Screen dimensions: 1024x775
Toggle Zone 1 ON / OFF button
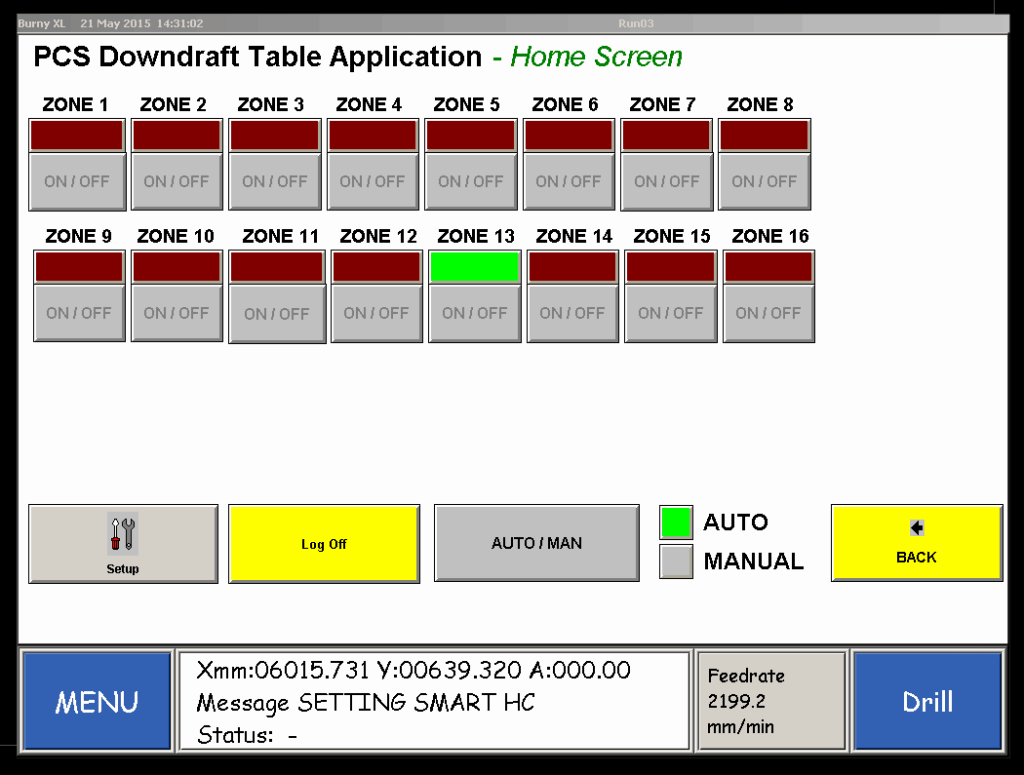tap(77, 182)
